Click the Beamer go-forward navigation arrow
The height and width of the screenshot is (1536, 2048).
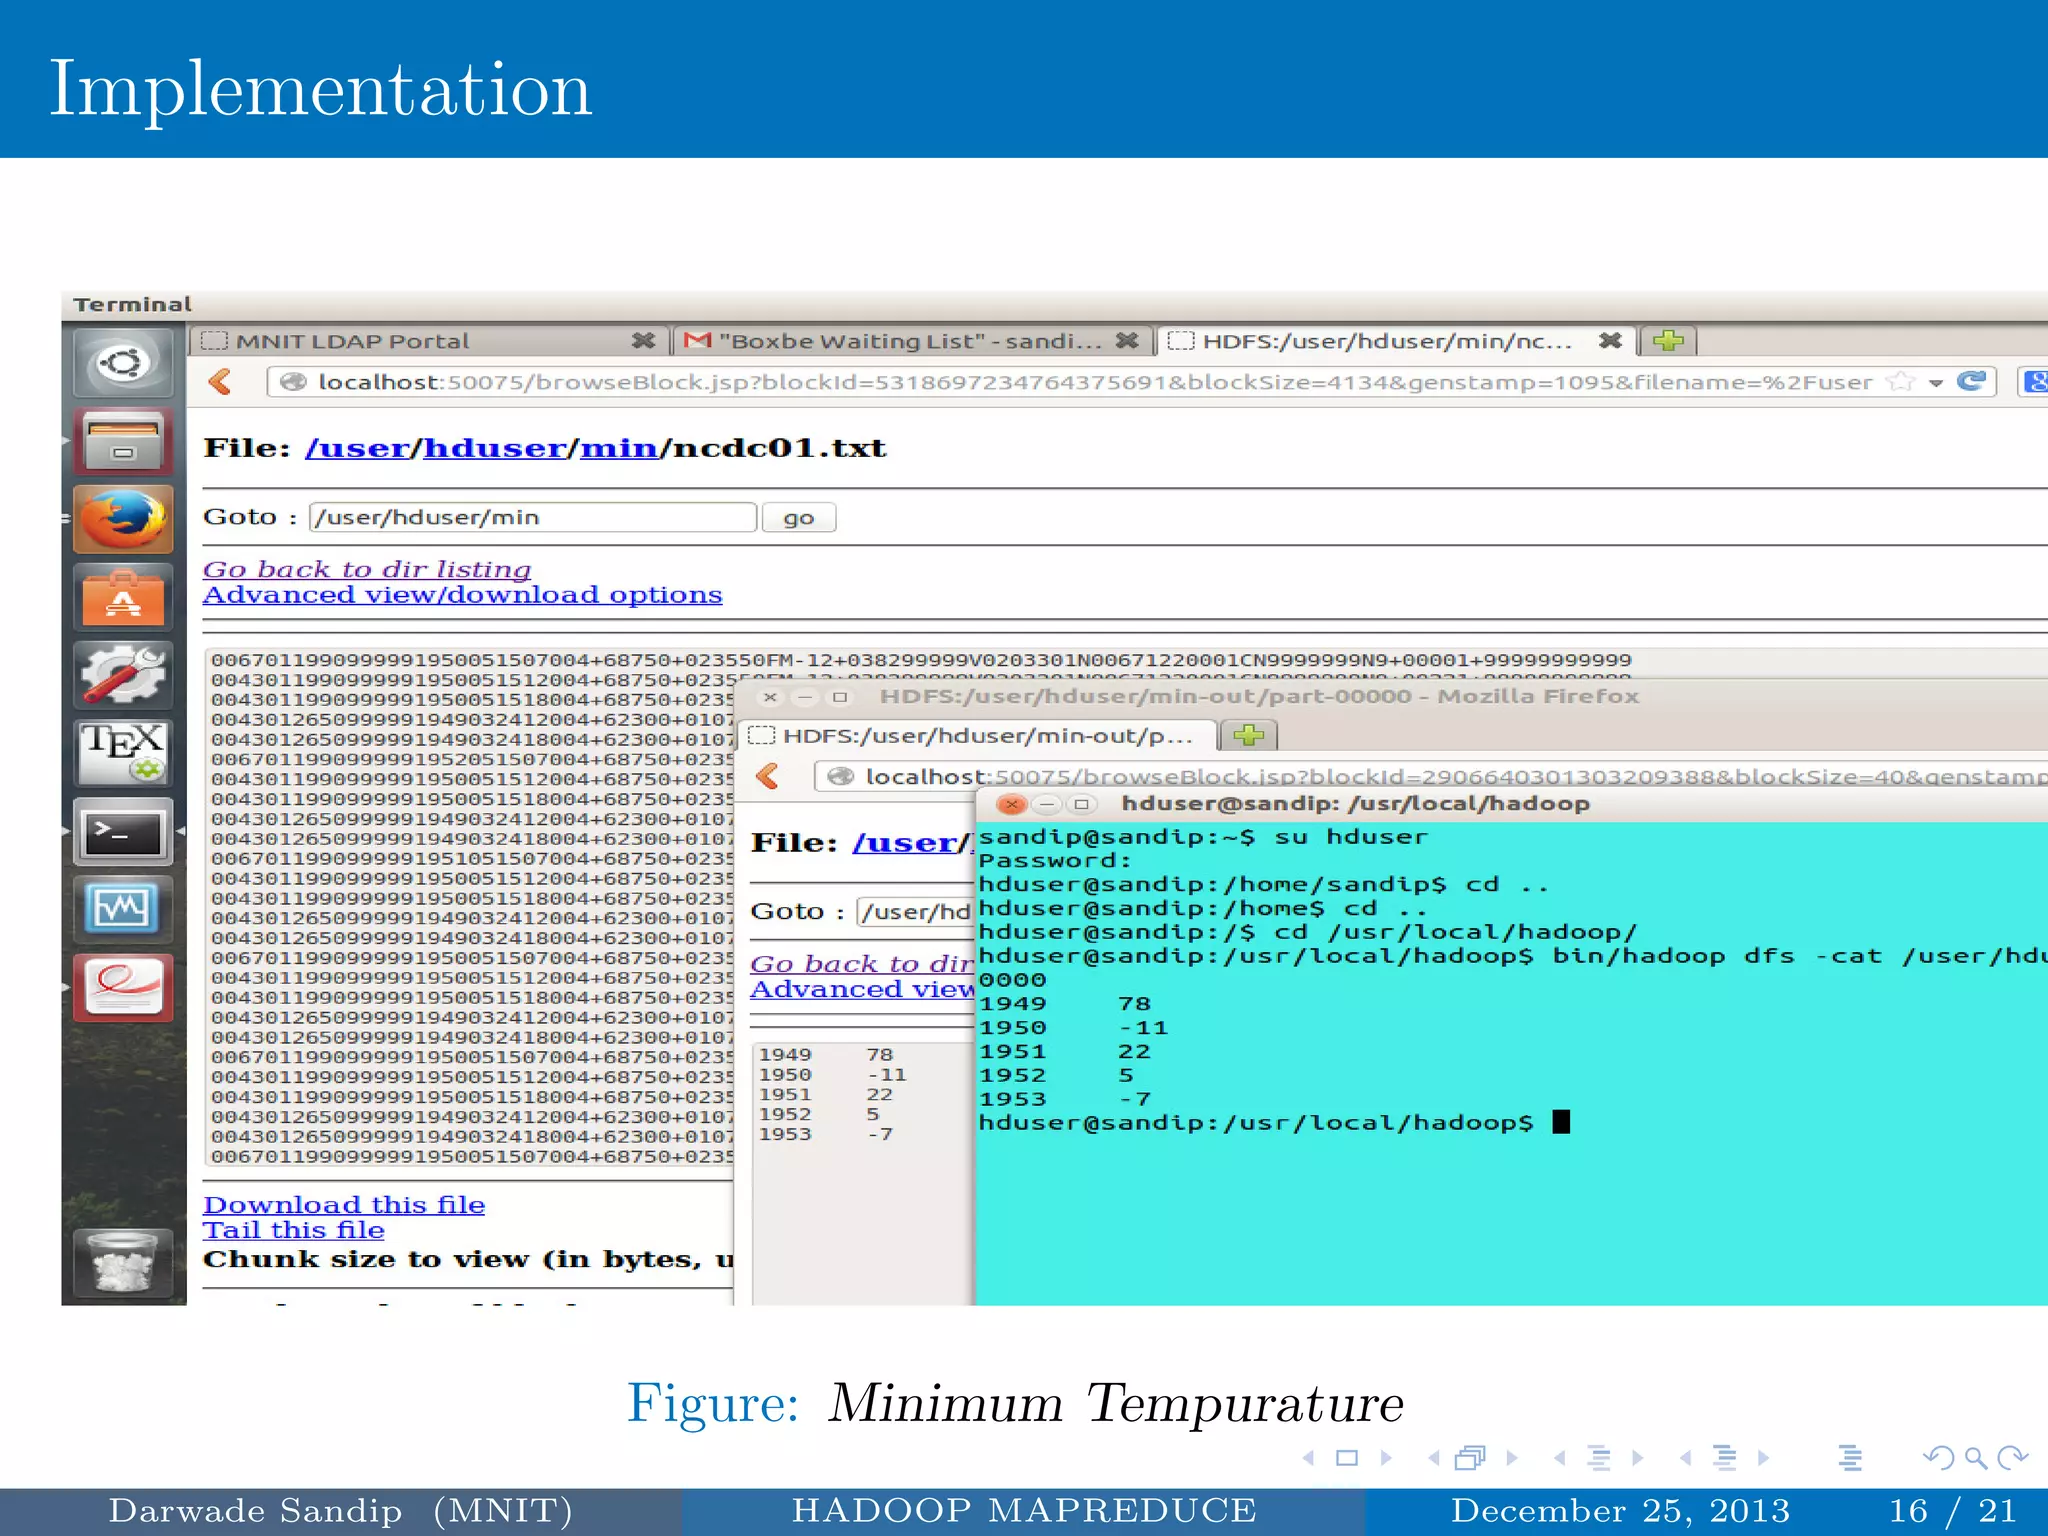2012,1458
